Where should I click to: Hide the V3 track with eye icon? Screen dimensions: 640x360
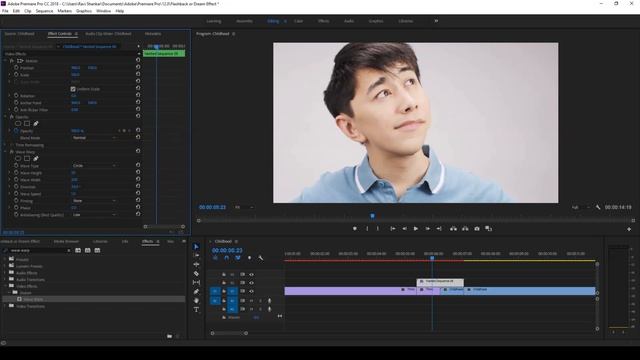pyautogui.click(x=251, y=274)
